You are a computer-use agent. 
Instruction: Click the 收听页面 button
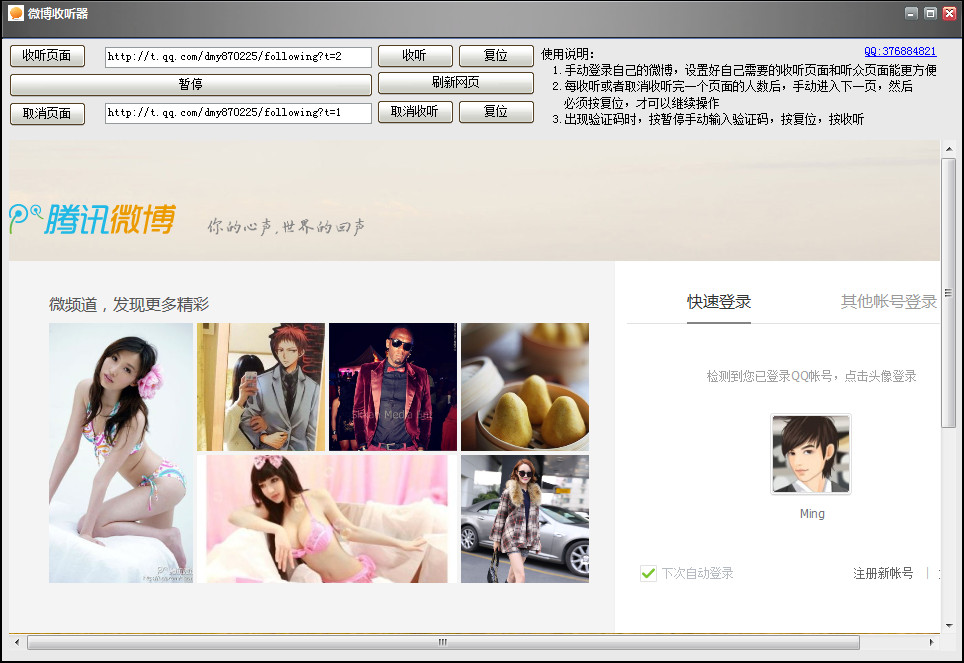(x=47, y=56)
